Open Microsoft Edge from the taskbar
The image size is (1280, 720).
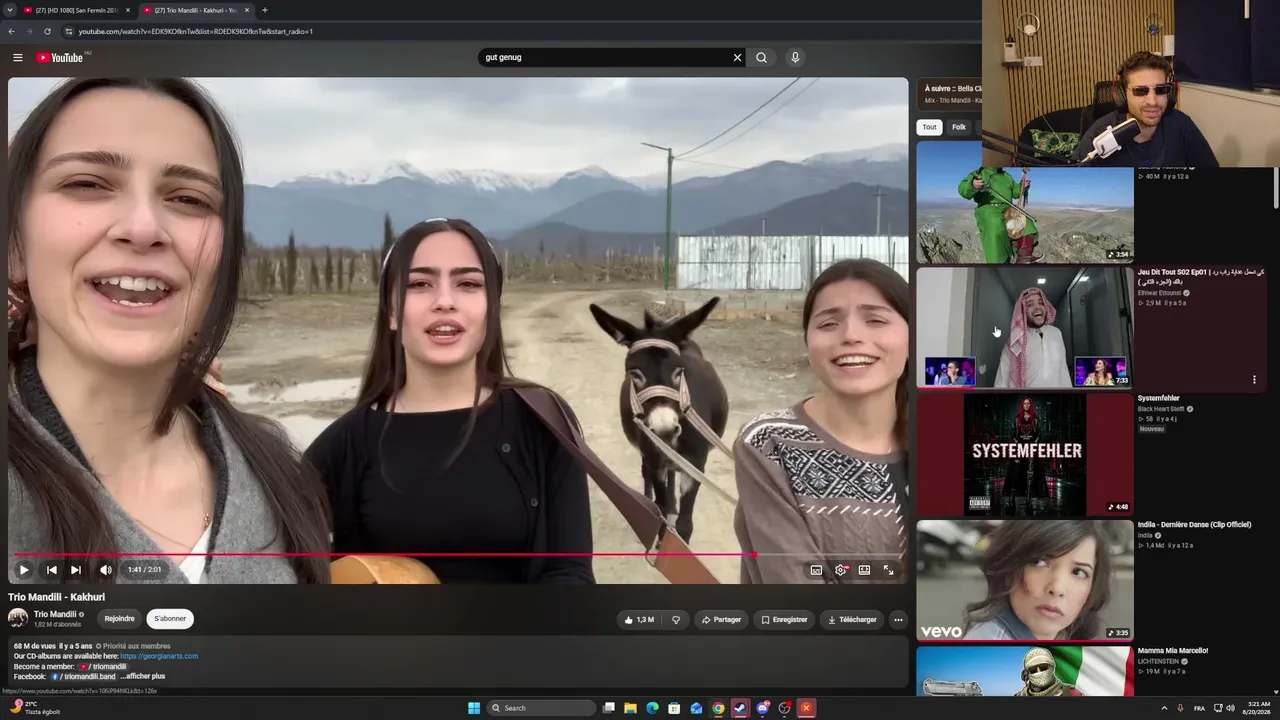click(x=652, y=708)
